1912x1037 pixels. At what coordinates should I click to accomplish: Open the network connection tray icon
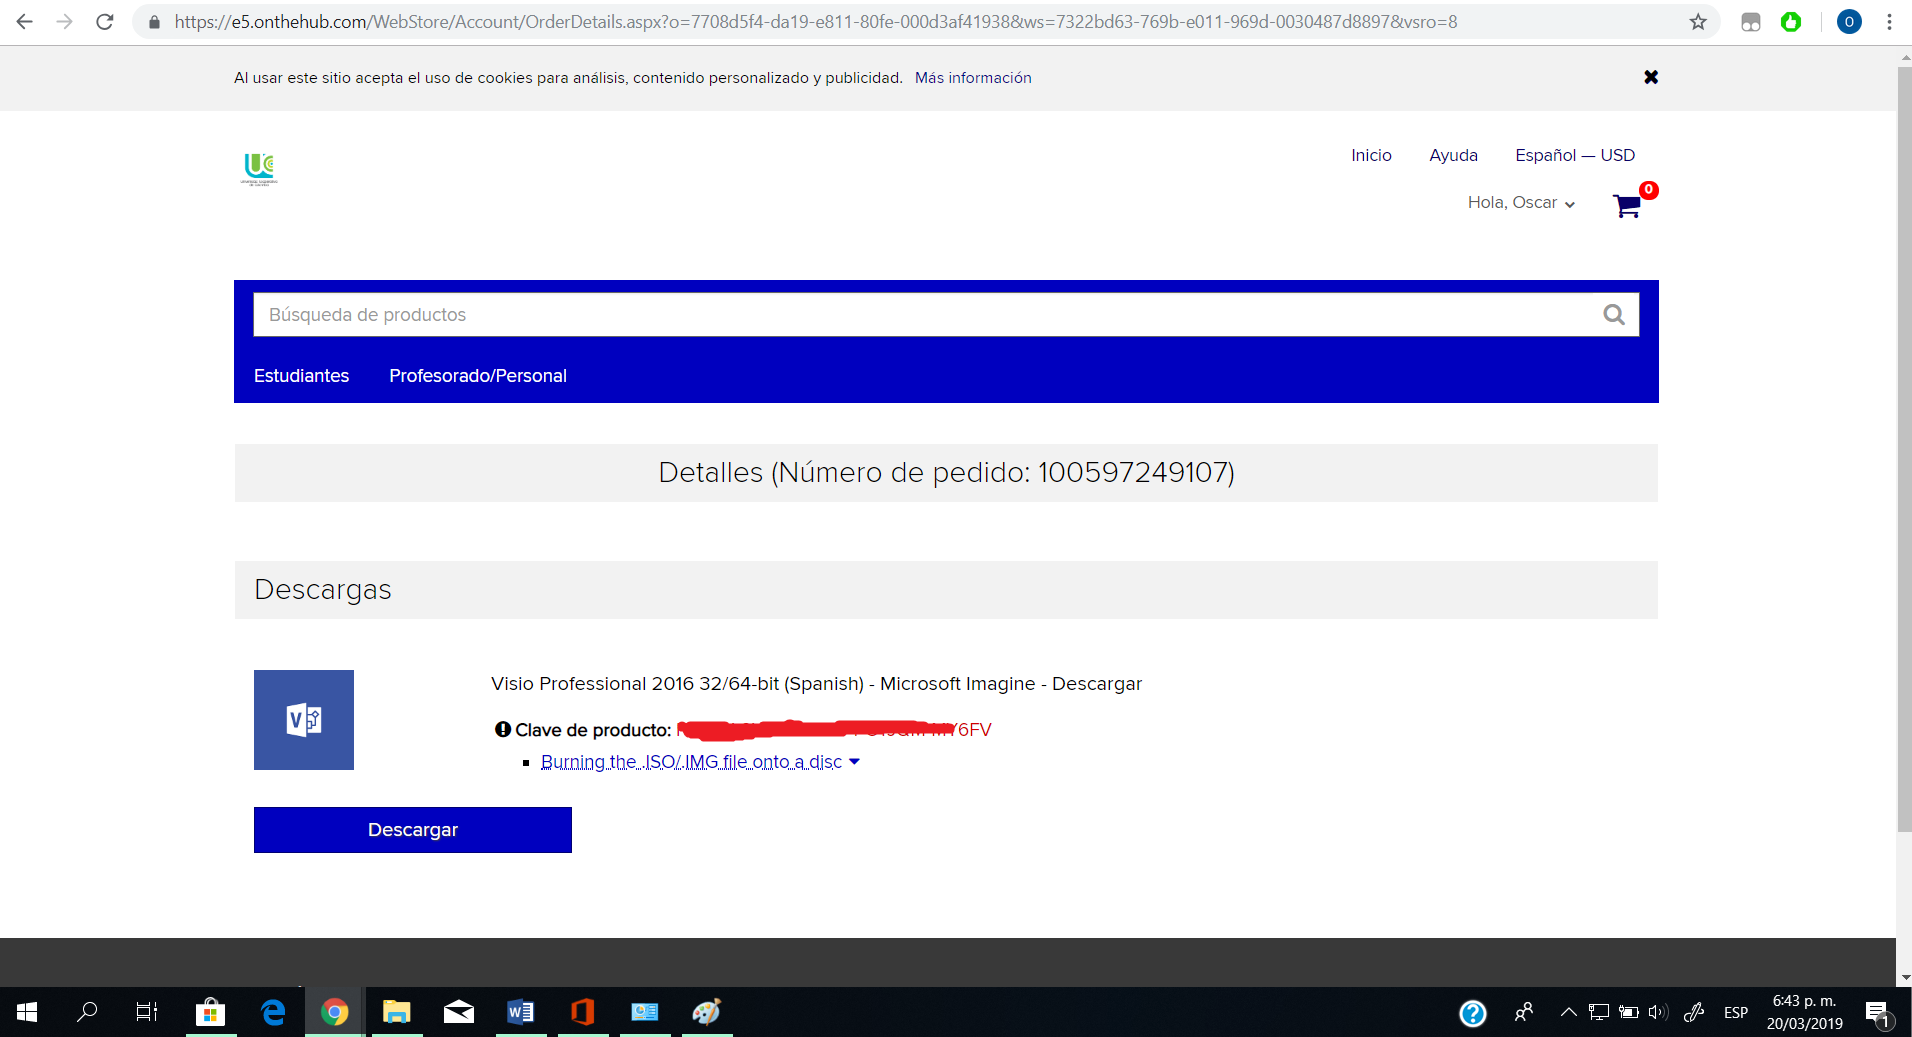click(1599, 1012)
